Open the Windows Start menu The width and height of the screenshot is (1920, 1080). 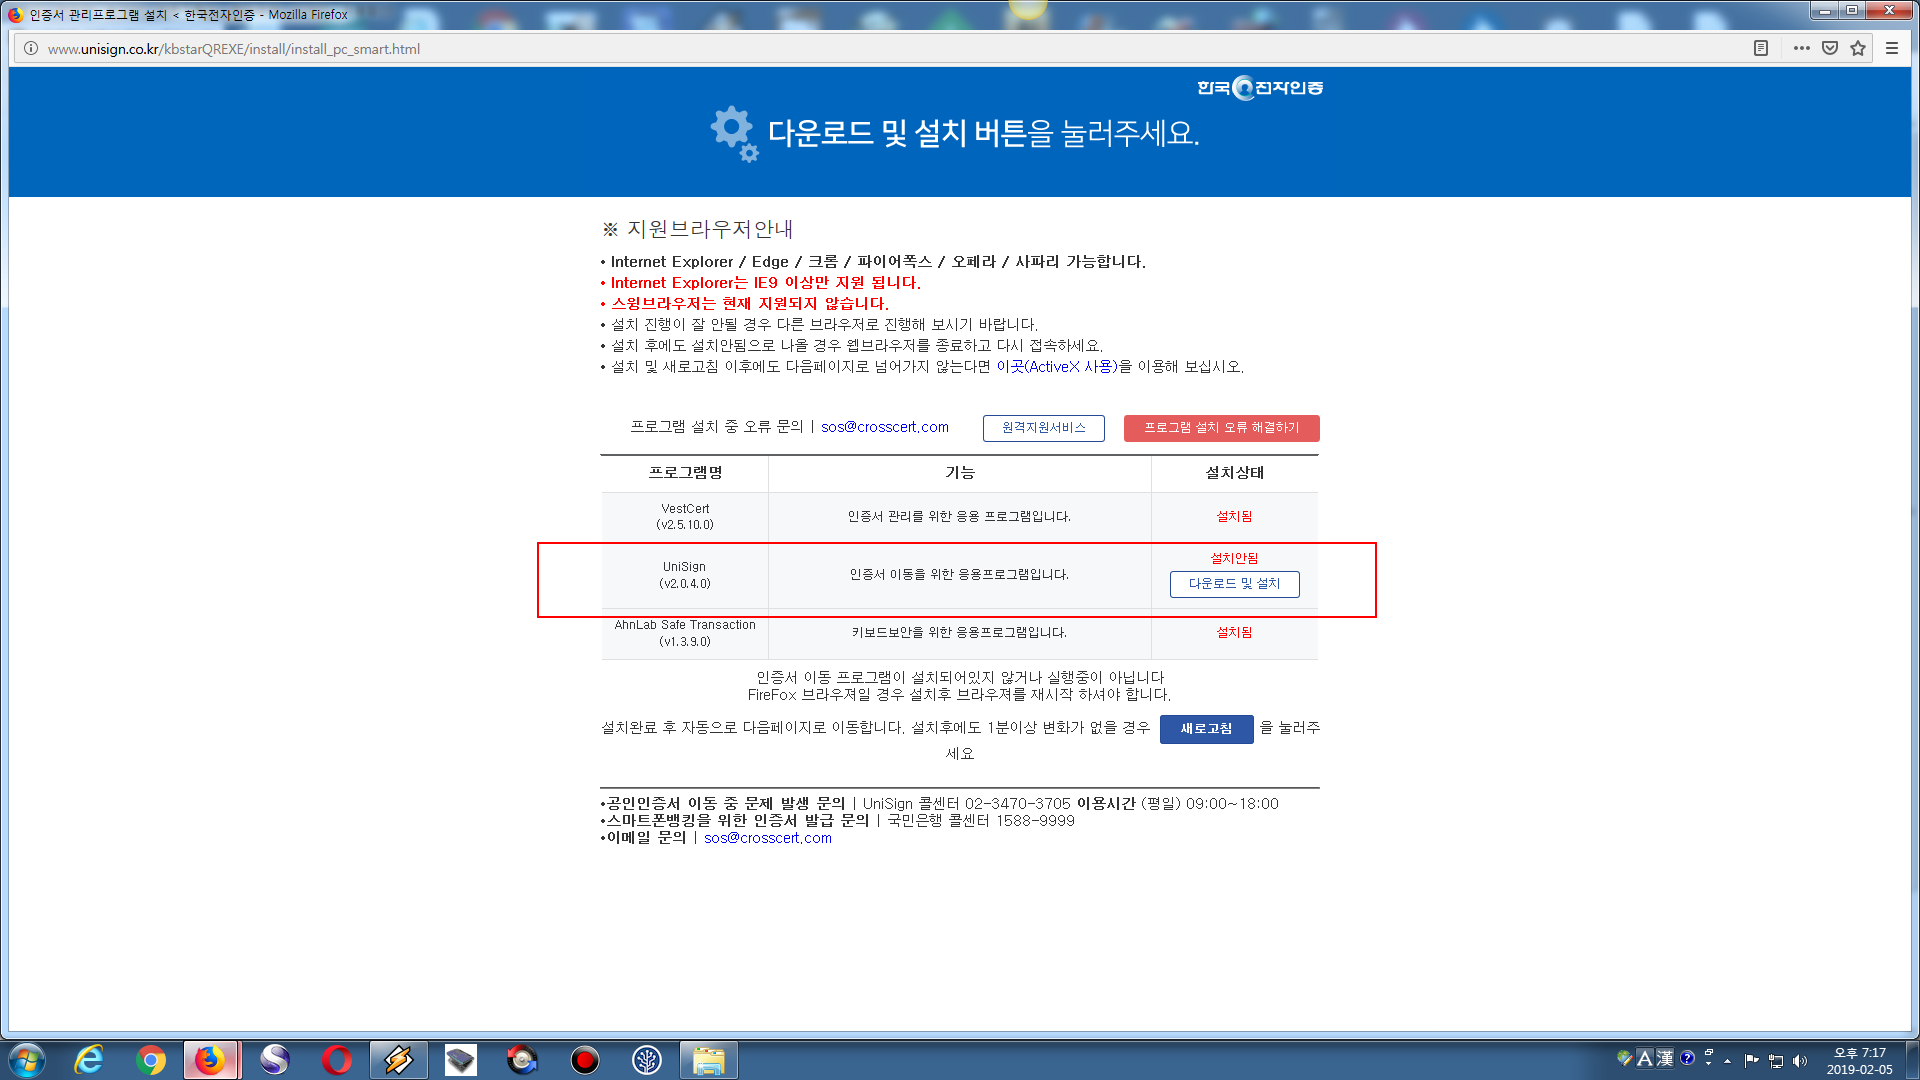pyautogui.click(x=27, y=1060)
